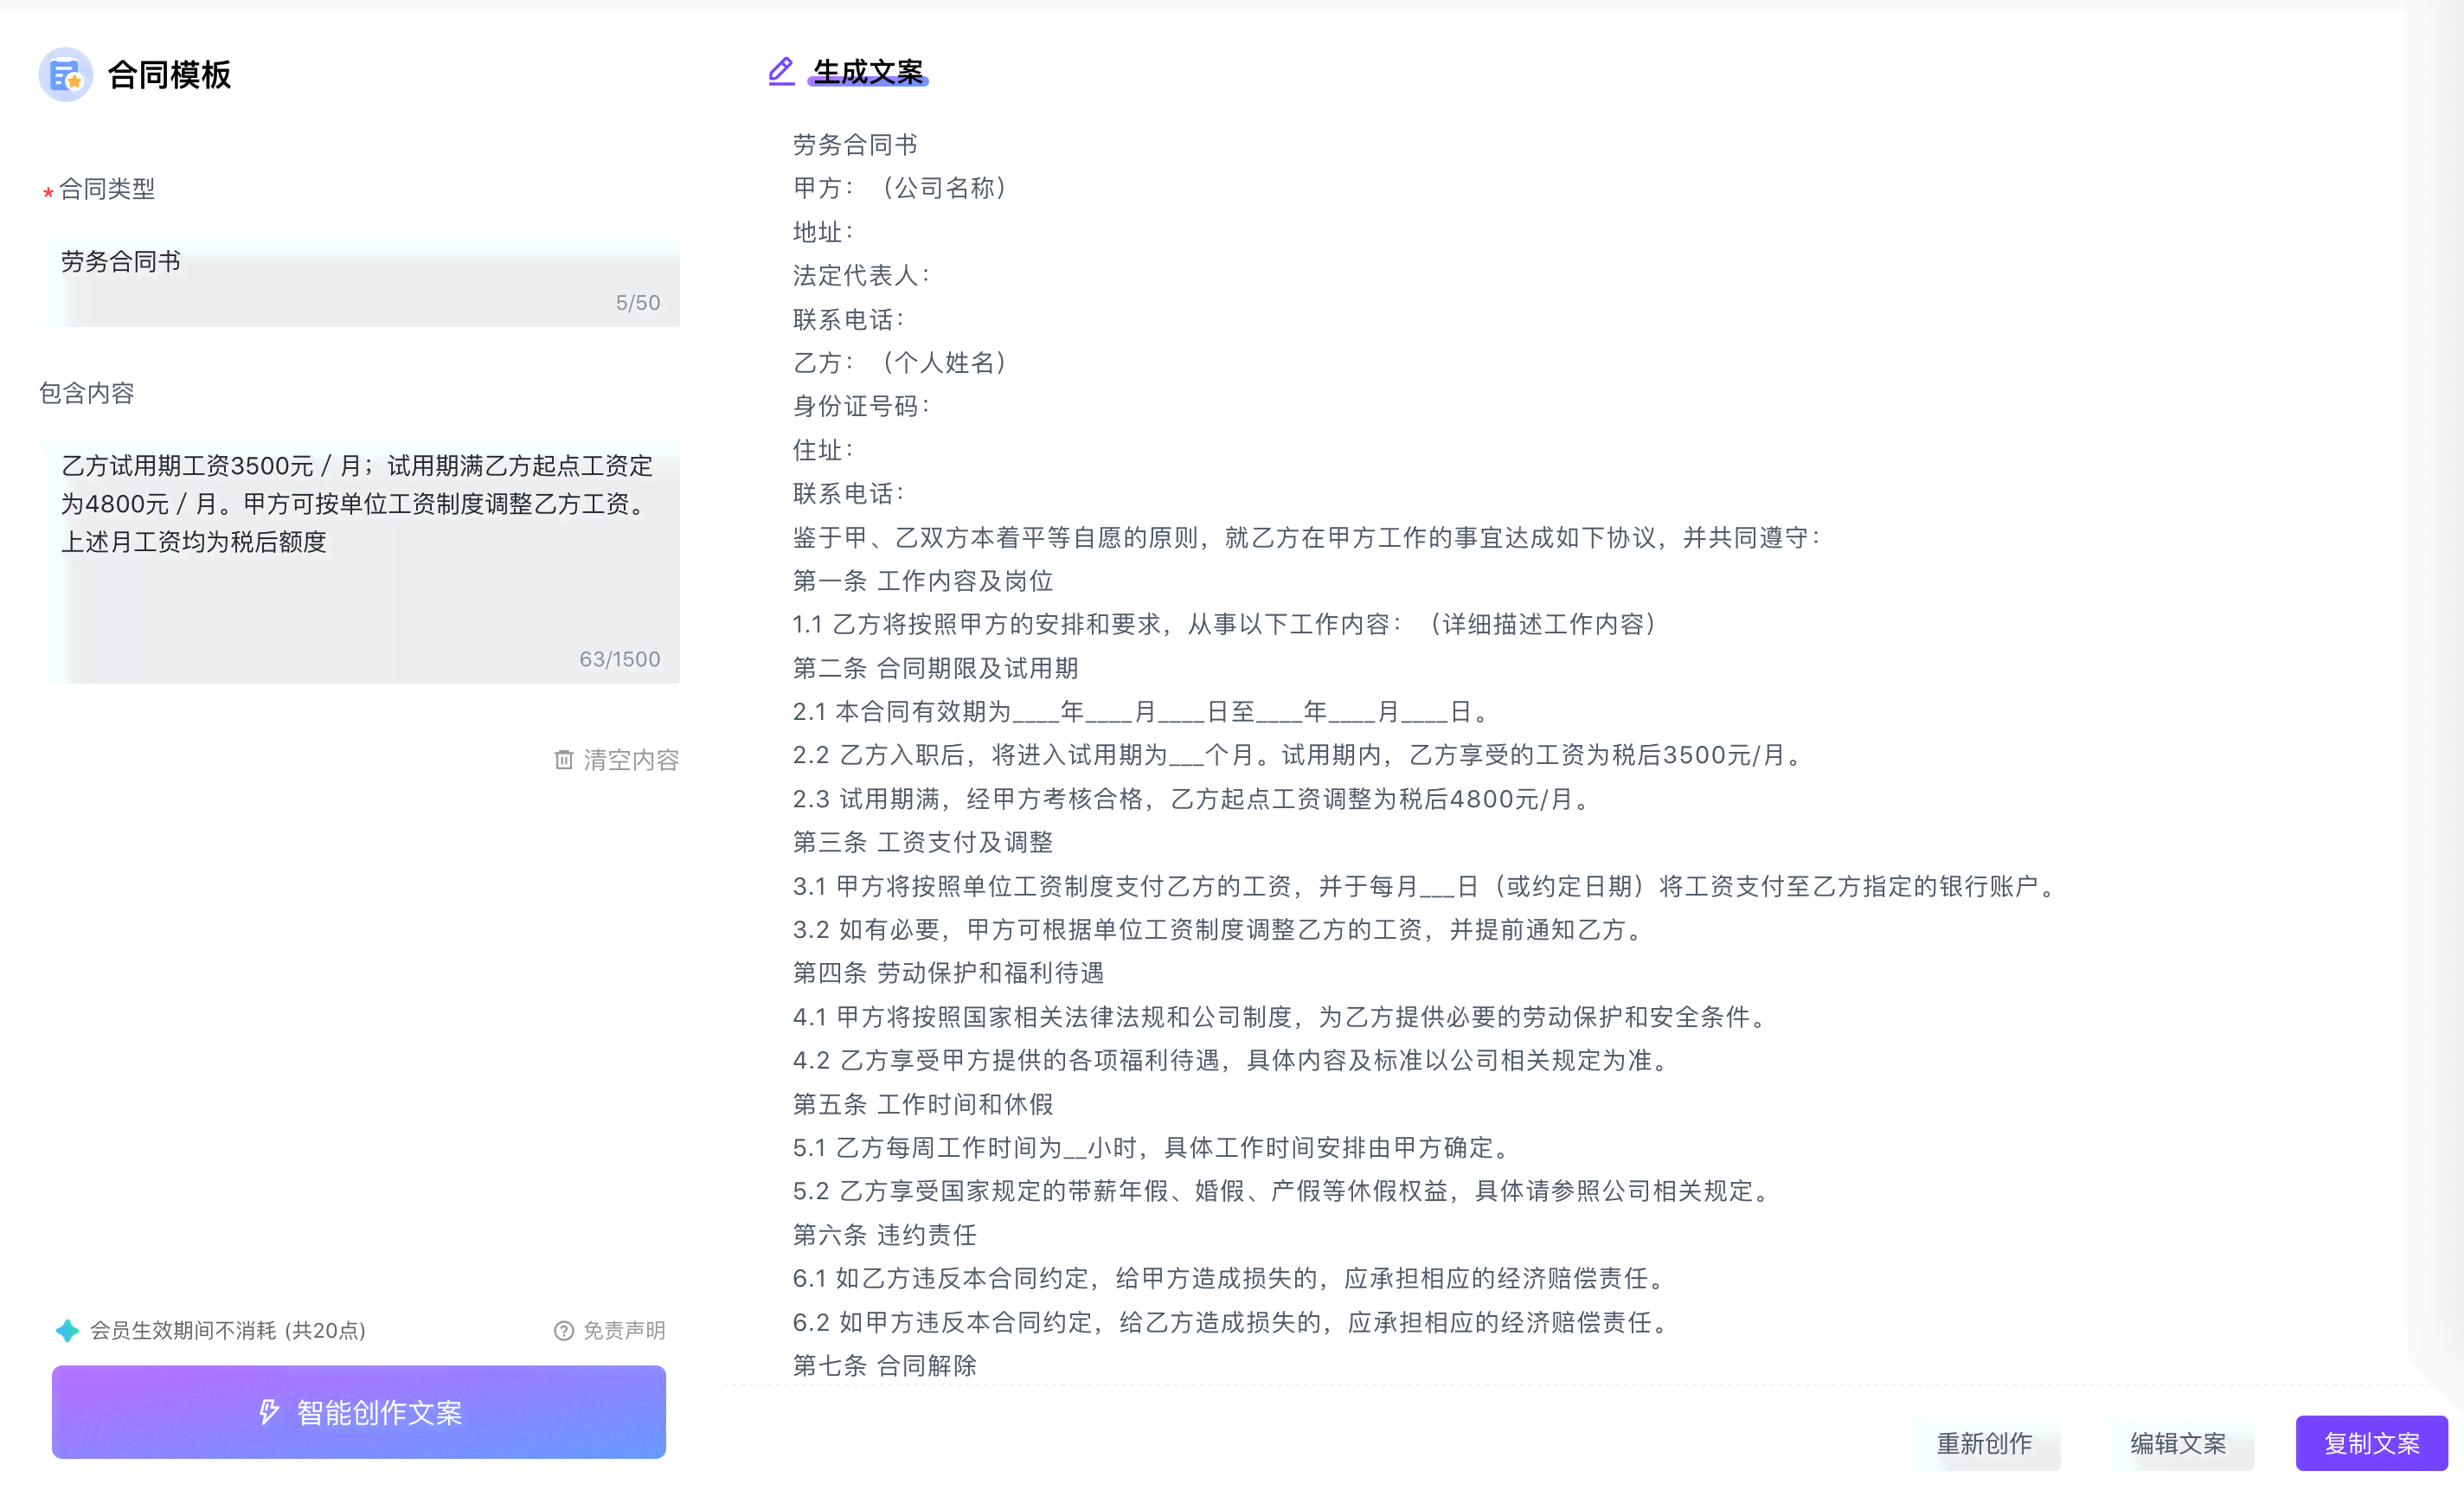This screenshot has width=2464, height=1490.
Task: Click the 重新创作 button
Action: (1986, 1442)
